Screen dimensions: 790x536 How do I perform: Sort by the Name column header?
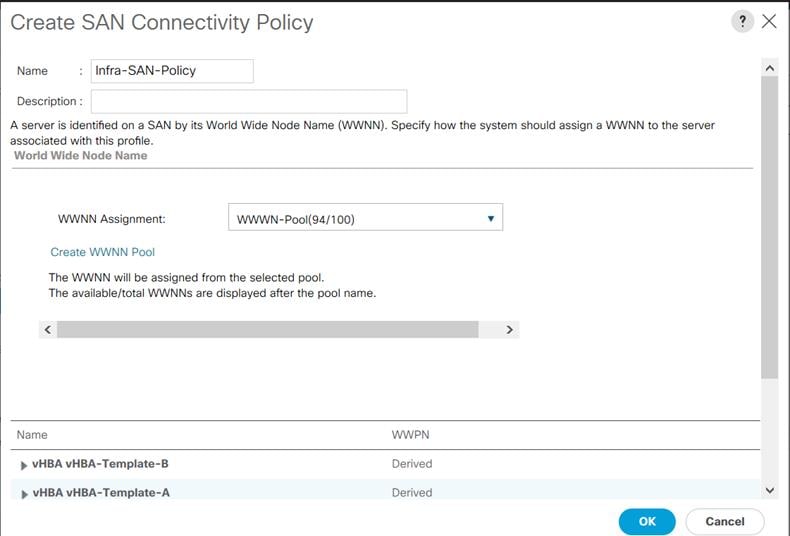[x=32, y=435]
